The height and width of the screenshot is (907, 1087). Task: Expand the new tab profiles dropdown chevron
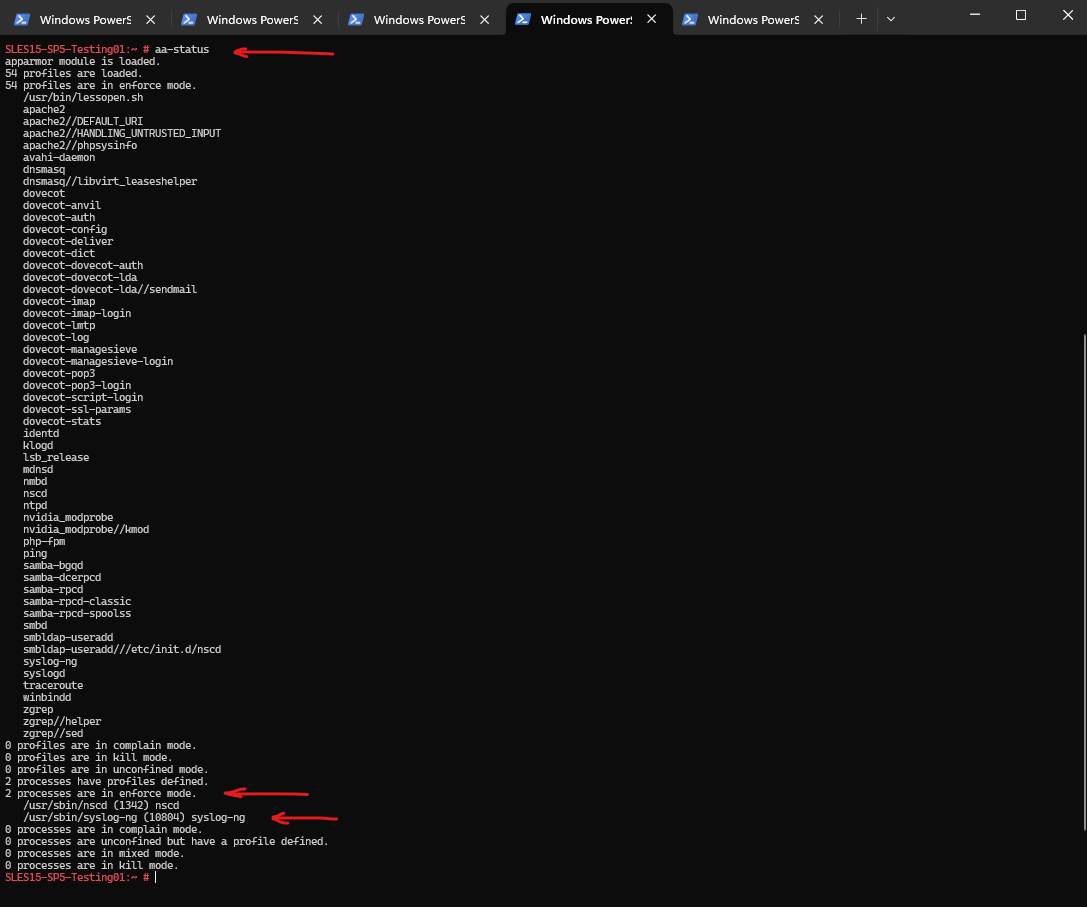pos(891,19)
